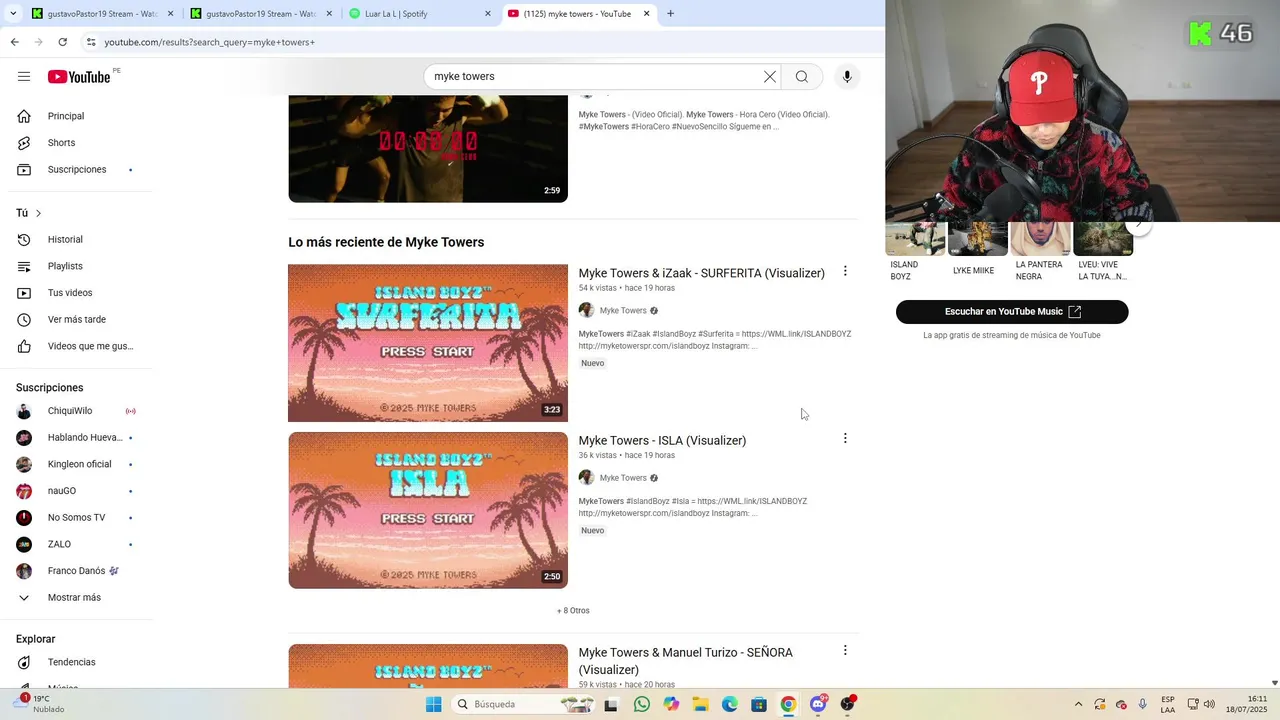The height and width of the screenshot is (720, 1280).
Task: Click the taskbar Búsqueda search box
Action: pyautogui.click(x=522, y=704)
